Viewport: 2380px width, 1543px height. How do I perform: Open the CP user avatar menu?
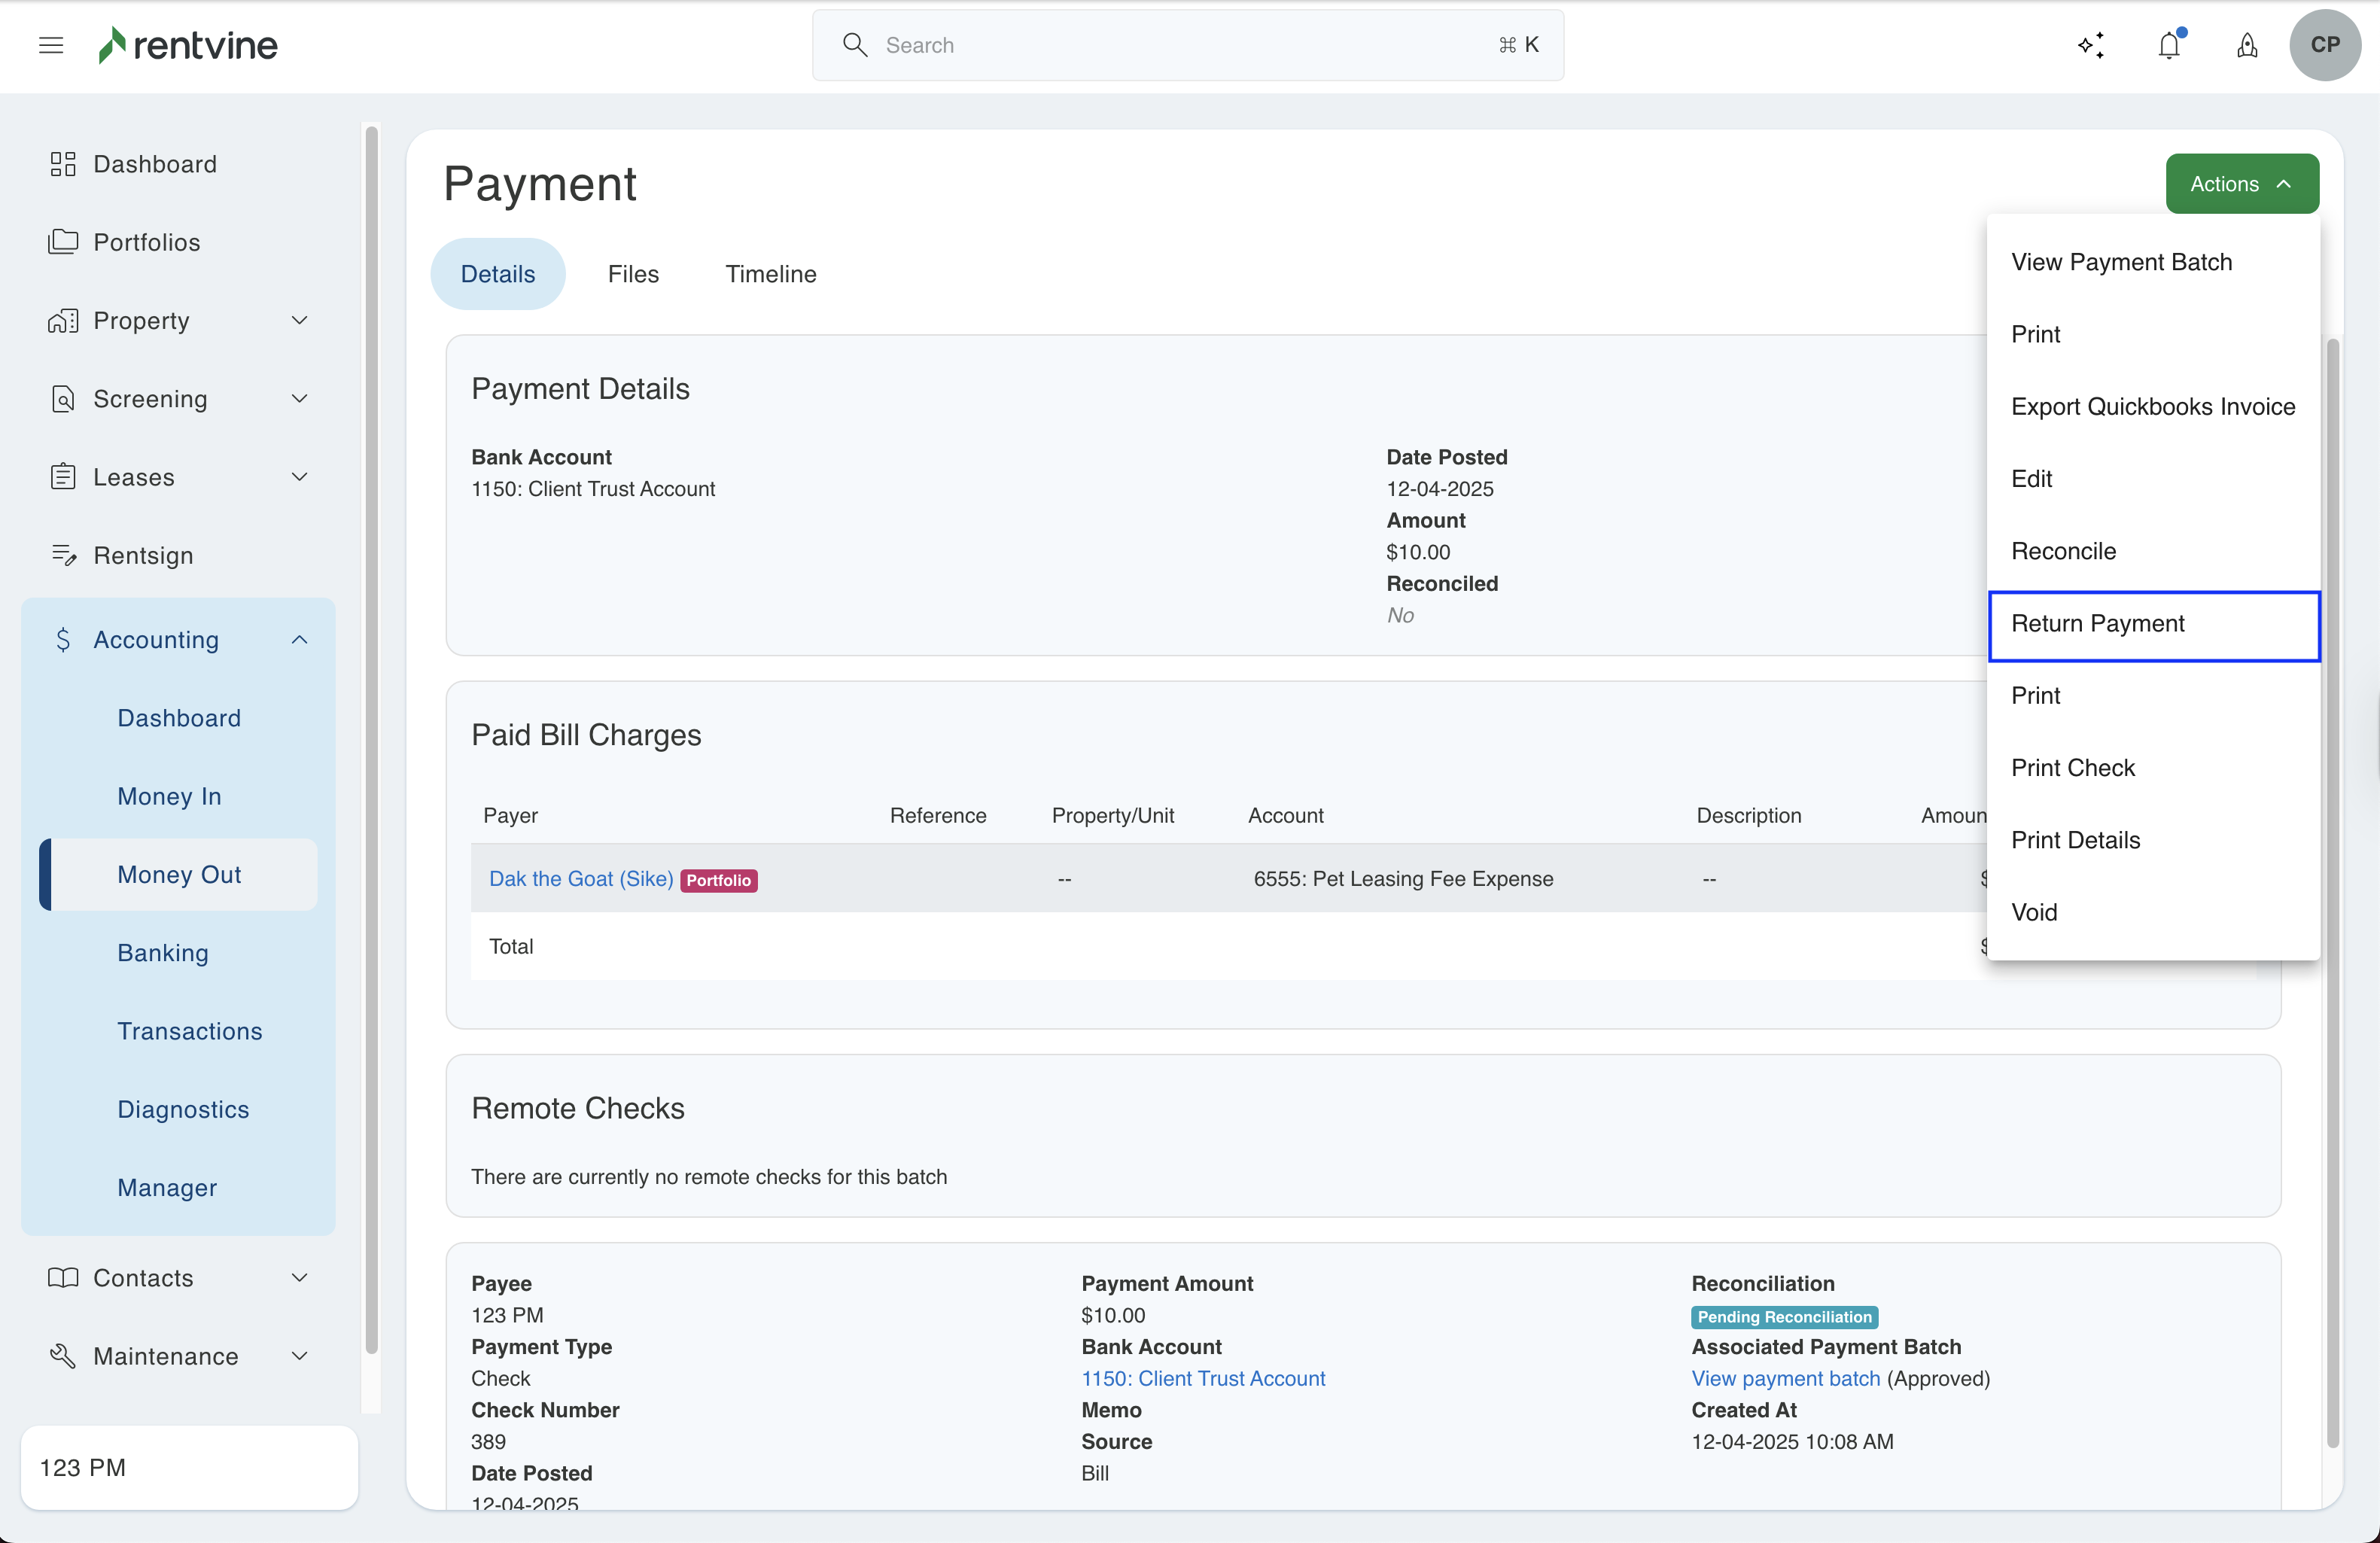(x=2324, y=45)
